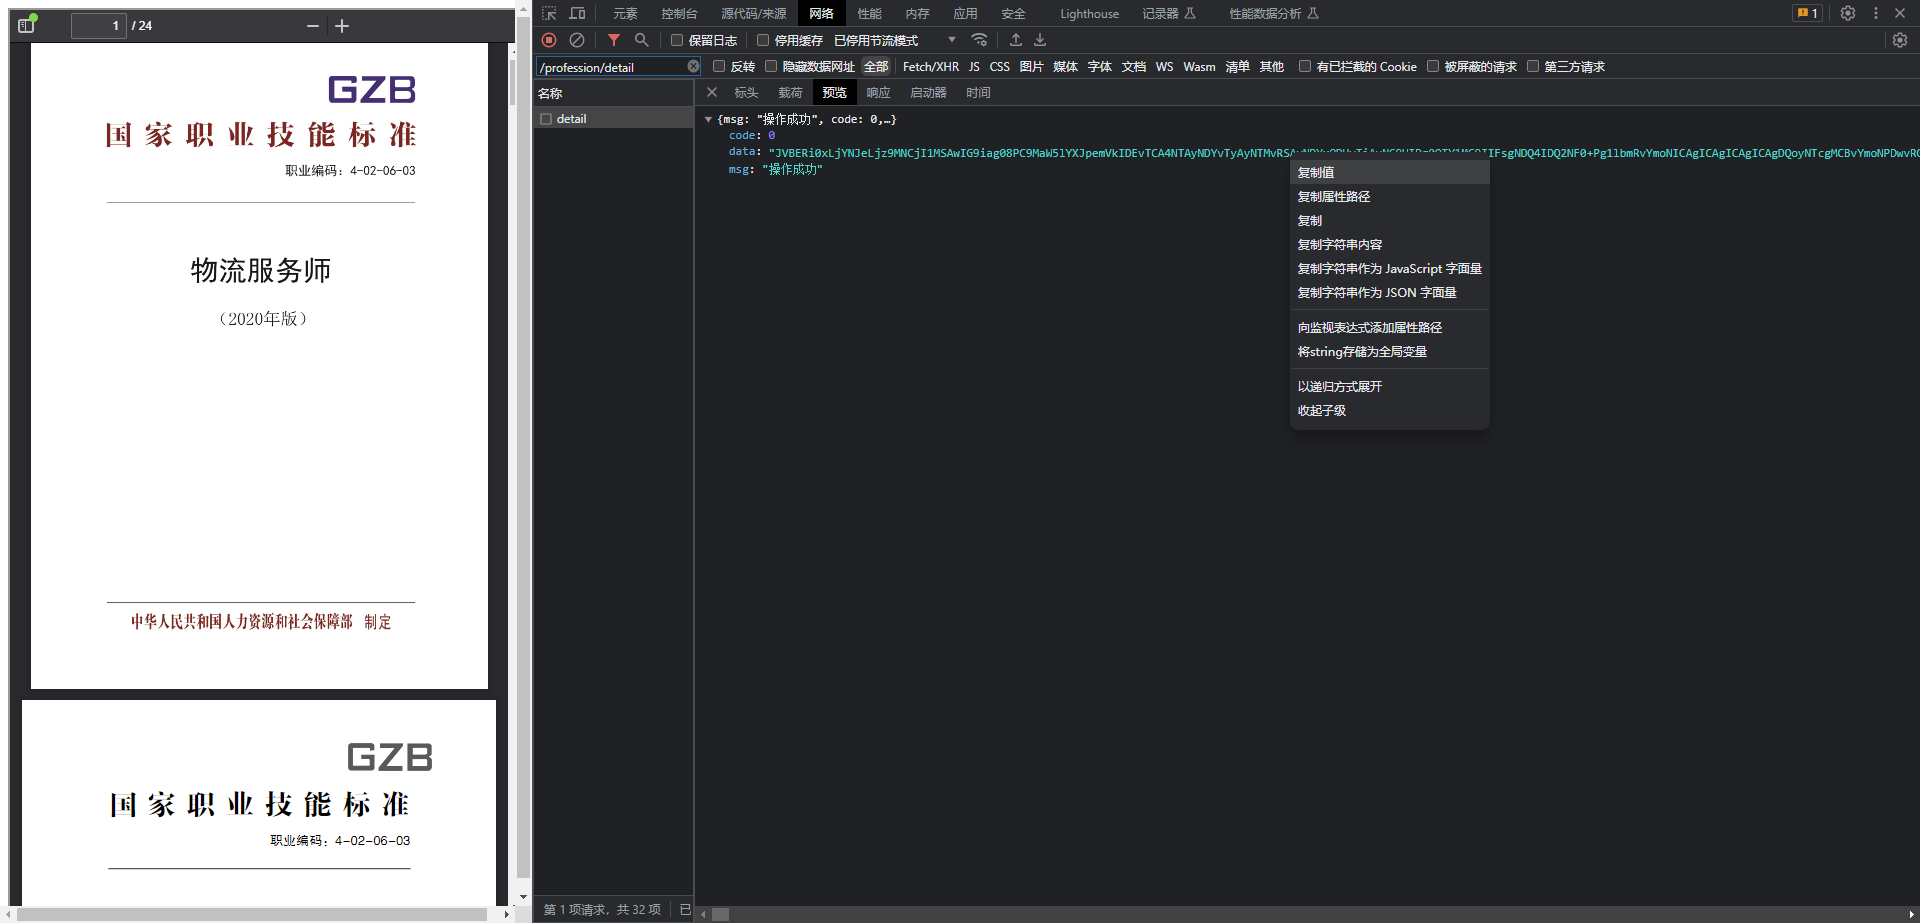Open network panel settings gear

point(1900,40)
